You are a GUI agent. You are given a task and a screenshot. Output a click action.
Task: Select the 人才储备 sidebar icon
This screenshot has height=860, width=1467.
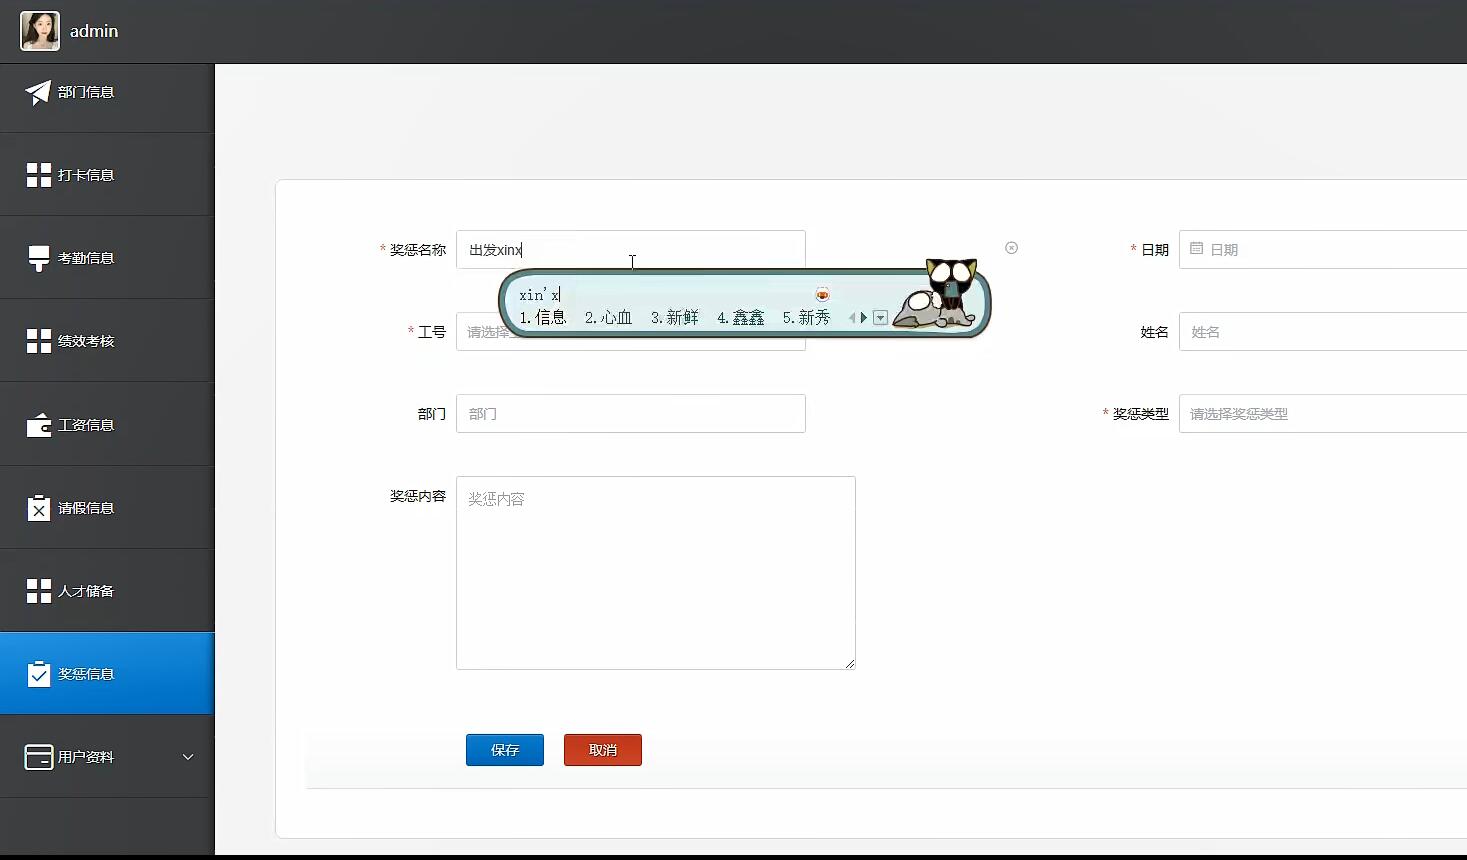pyautogui.click(x=38, y=590)
